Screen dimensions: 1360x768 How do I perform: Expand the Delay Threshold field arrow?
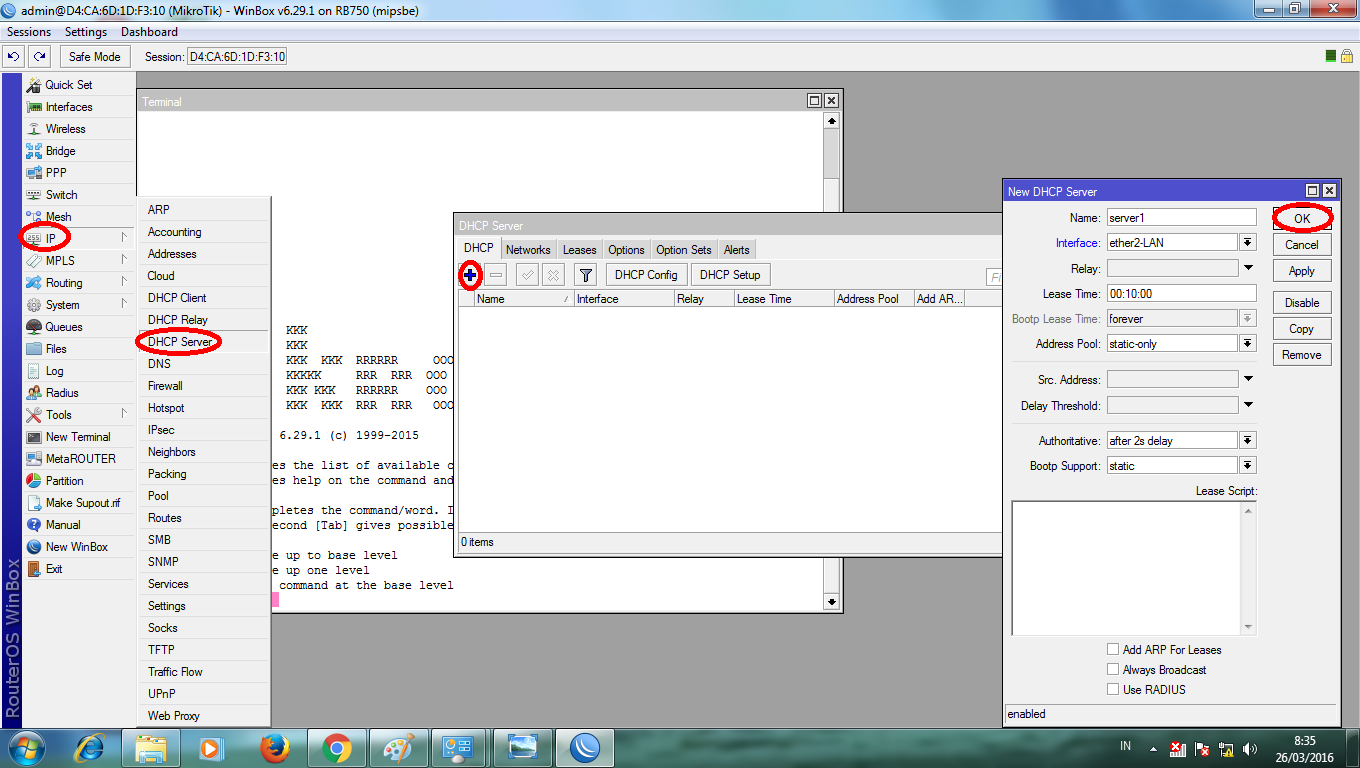[x=1248, y=406]
